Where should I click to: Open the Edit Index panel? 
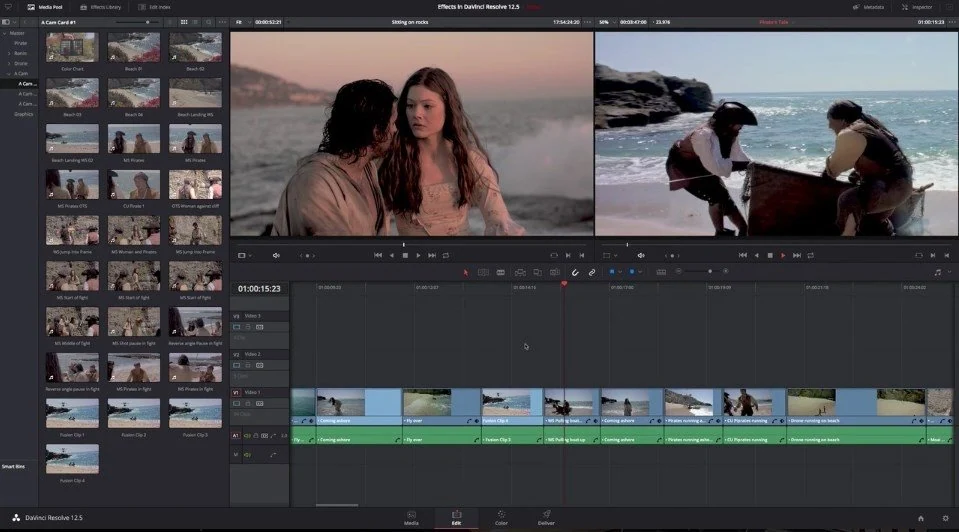154,7
